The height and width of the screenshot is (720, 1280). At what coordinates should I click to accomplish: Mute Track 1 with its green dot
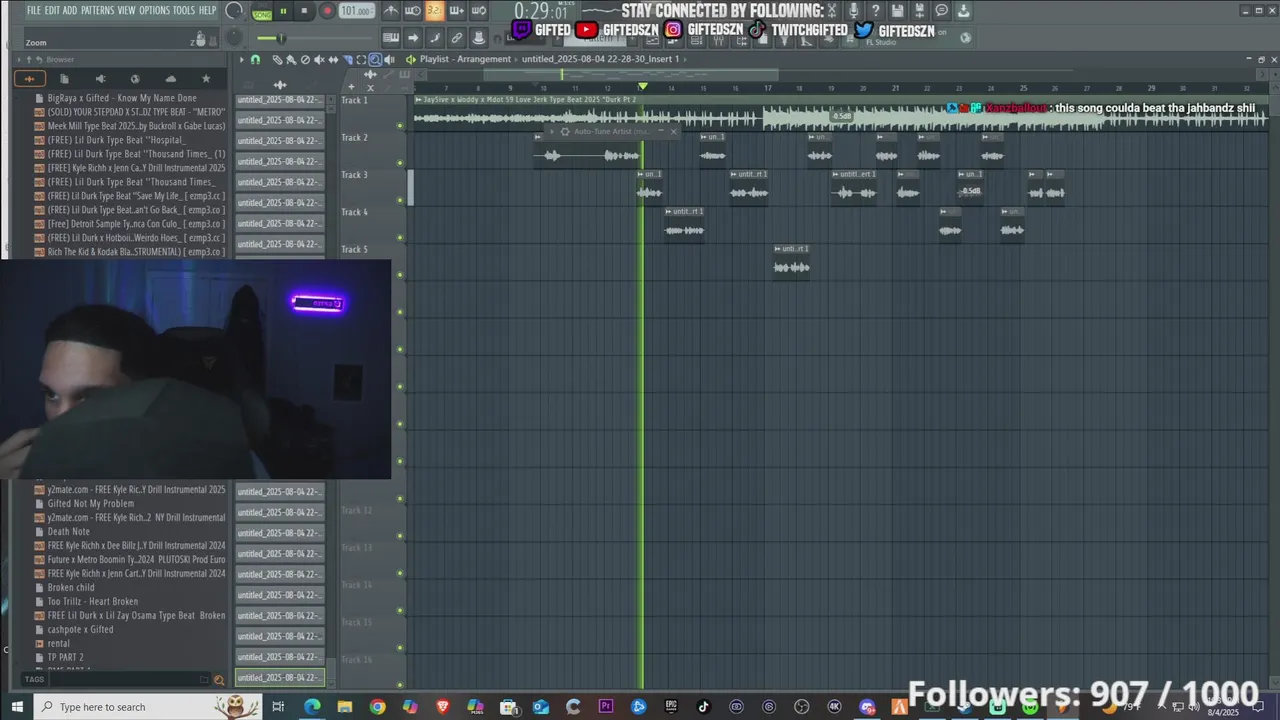400,126
